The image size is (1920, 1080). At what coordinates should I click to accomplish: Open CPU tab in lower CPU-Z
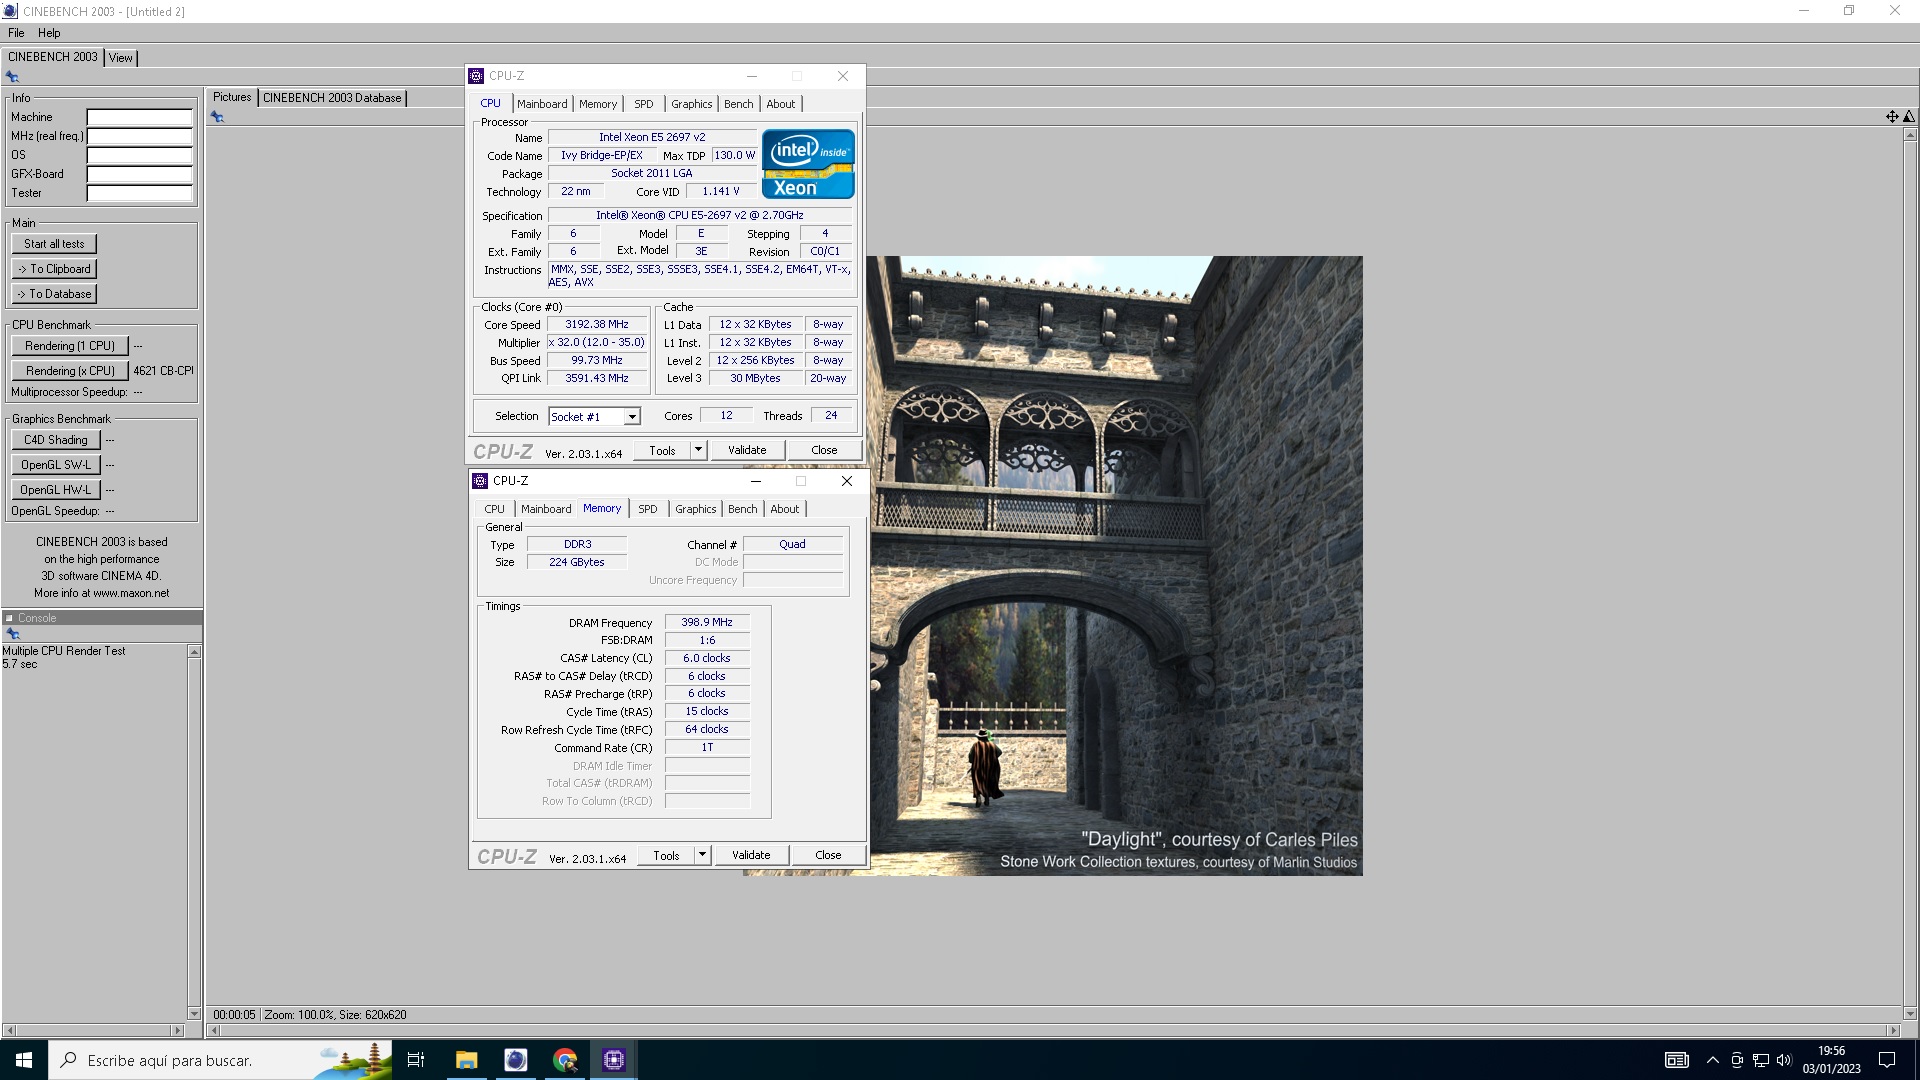[x=495, y=509]
